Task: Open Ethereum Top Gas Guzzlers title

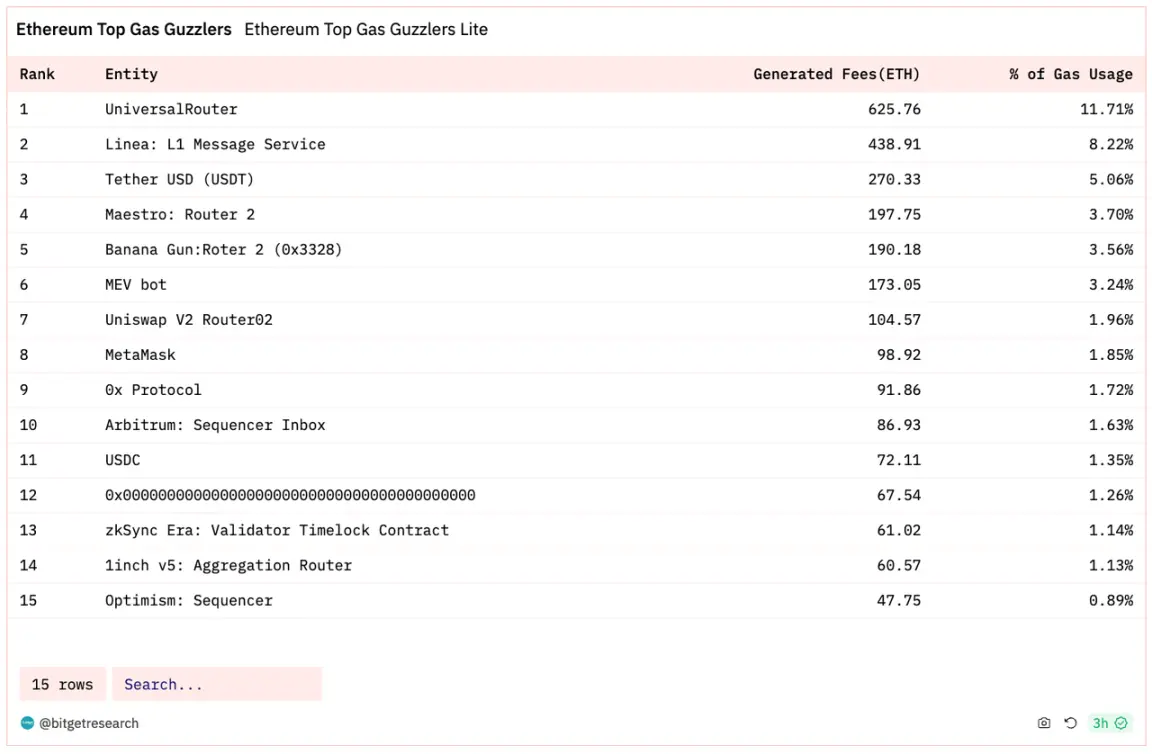Action: pyautogui.click(x=124, y=30)
